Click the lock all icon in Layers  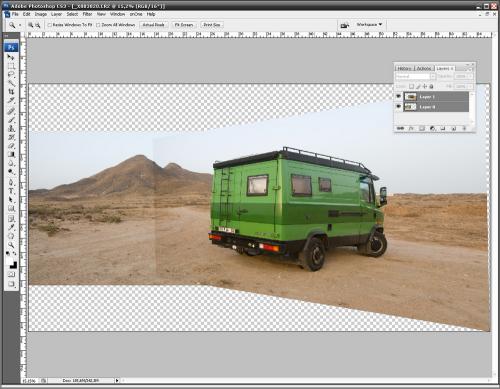[431, 86]
